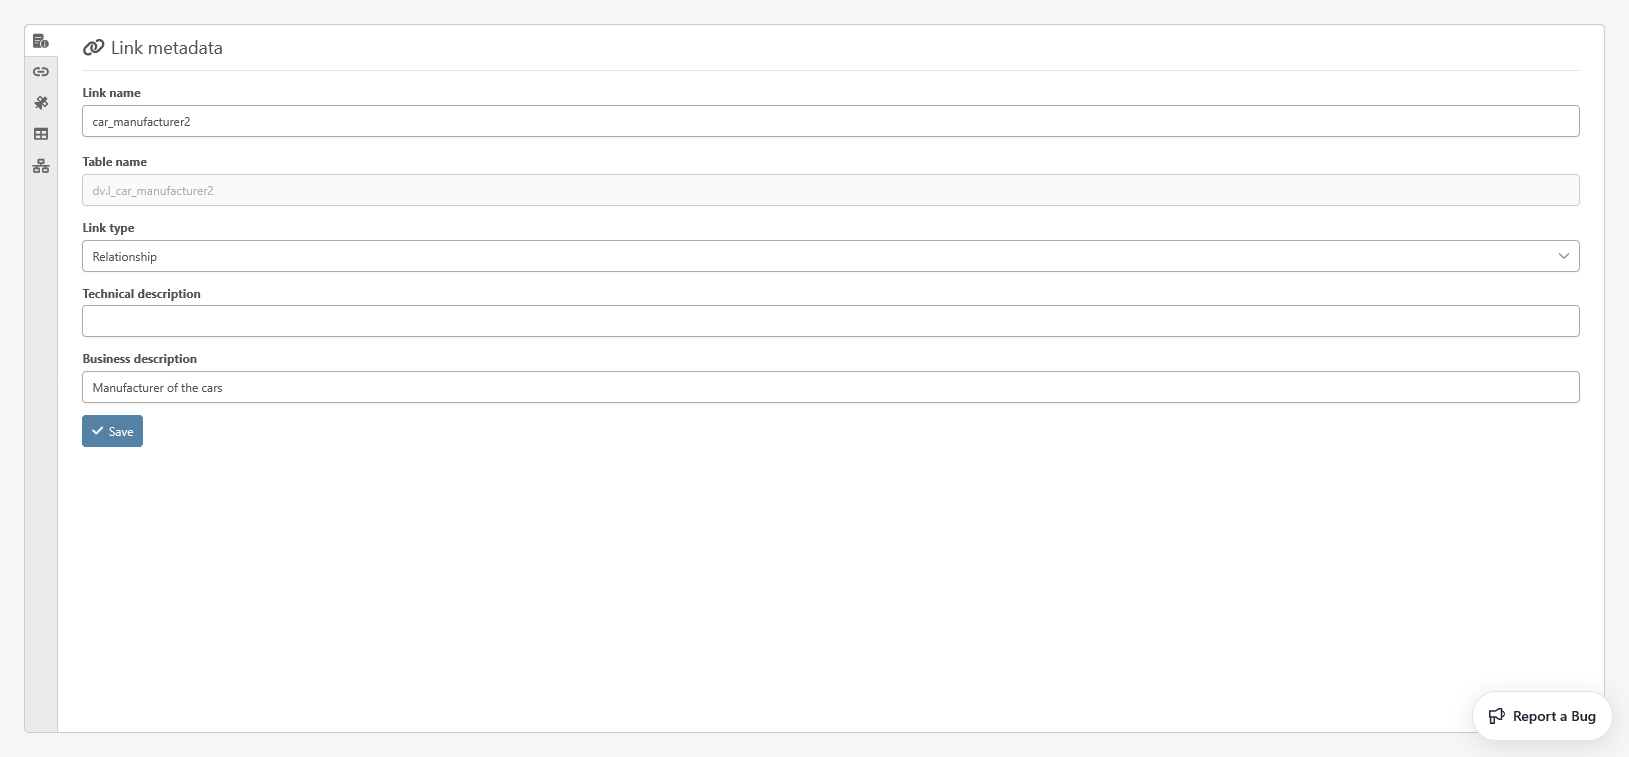The image size is (1629, 757).
Task: Open the metadata info sidebar tab
Action: coord(41,41)
